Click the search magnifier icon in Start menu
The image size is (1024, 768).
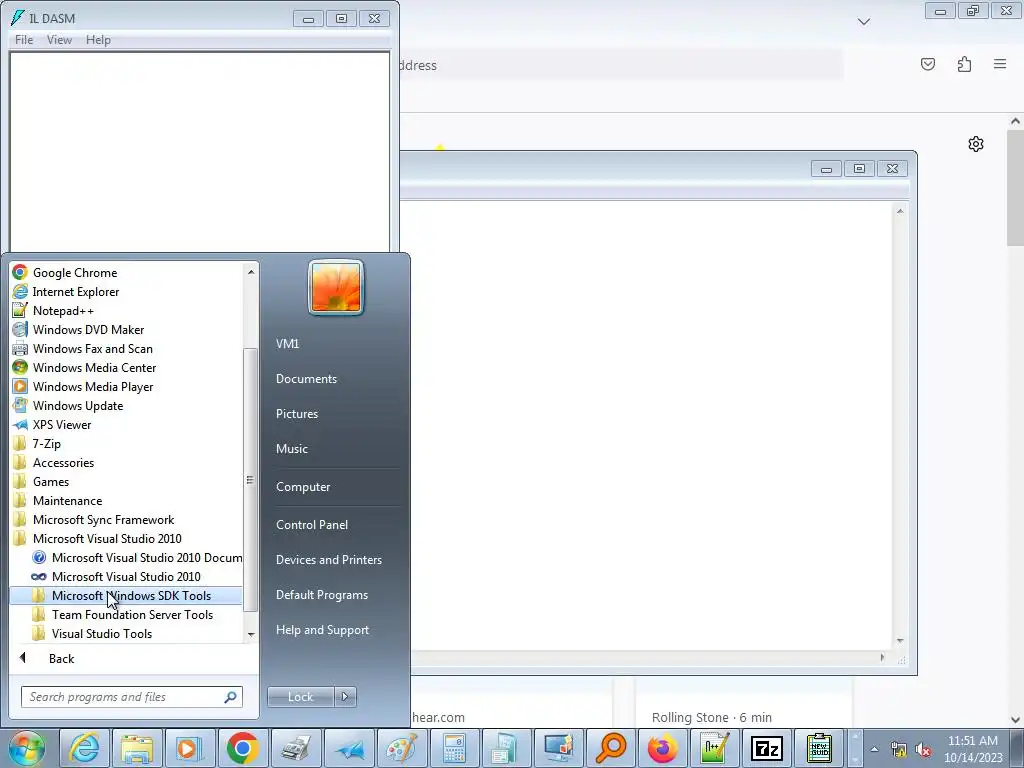pyautogui.click(x=230, y=697)
